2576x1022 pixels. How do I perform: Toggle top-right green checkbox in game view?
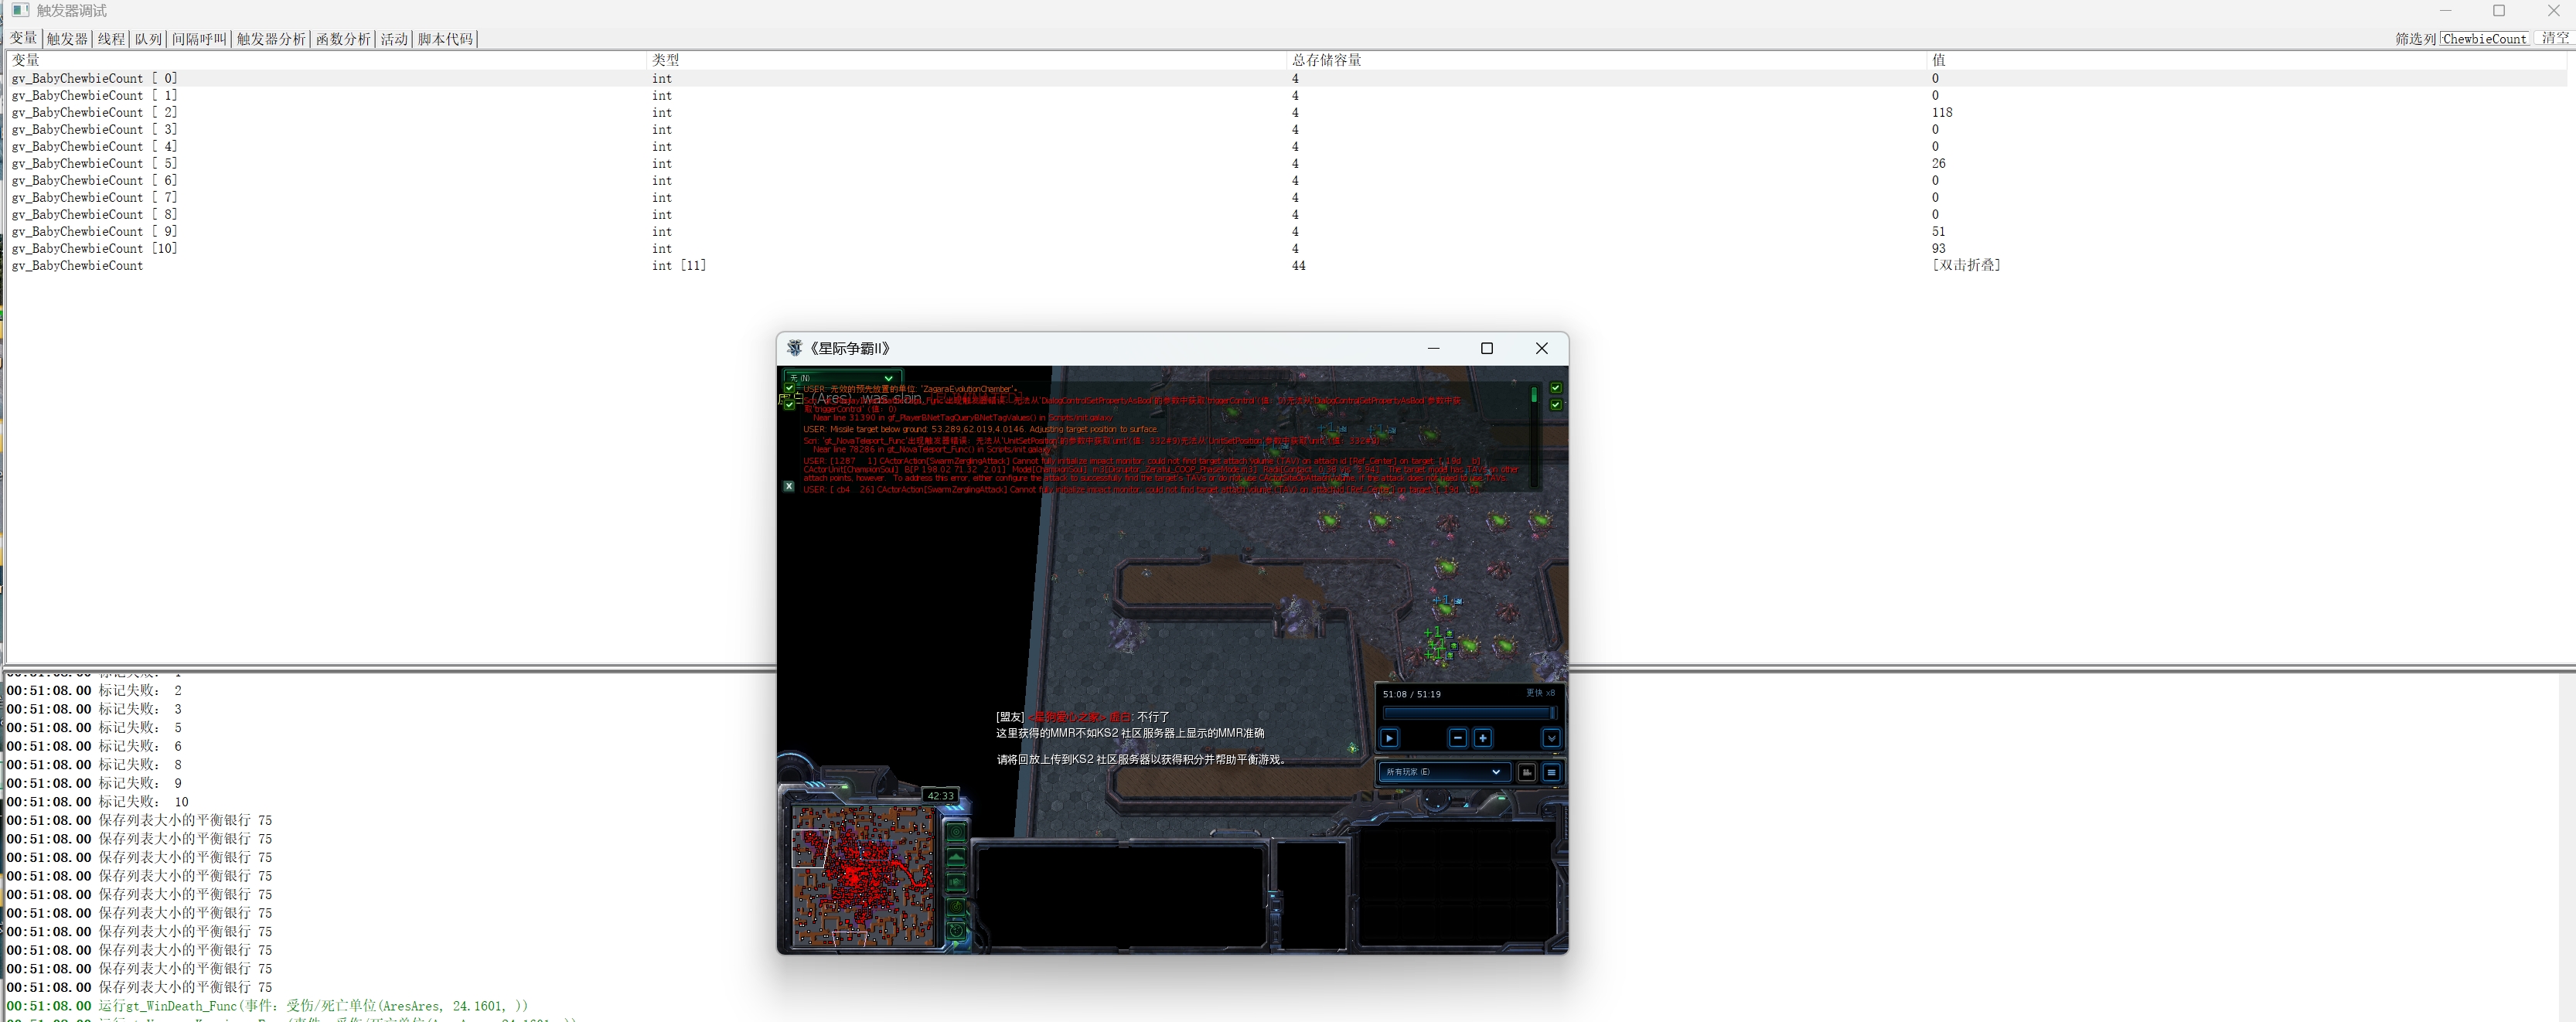coord(1555,388)
